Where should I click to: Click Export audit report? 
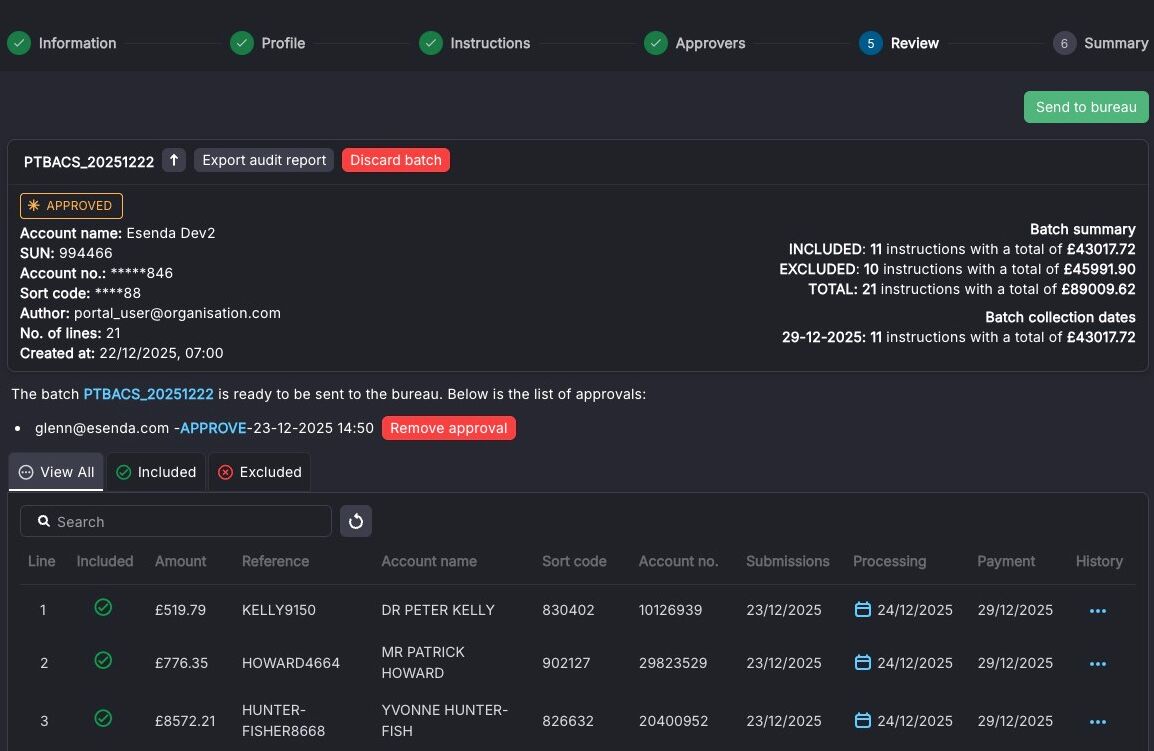tap(264, 161)
